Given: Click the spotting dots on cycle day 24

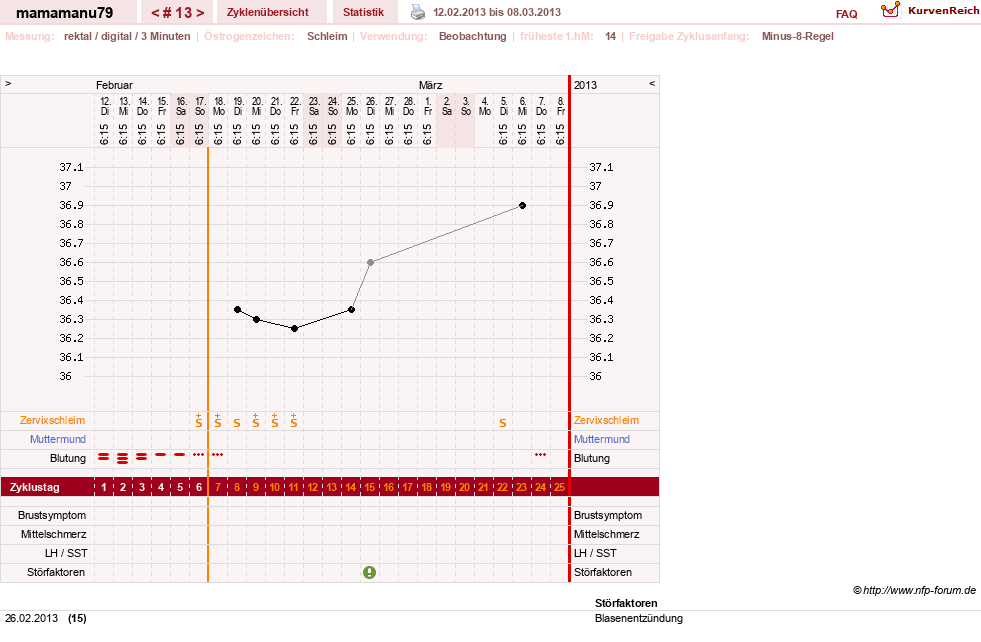Looking at the screenshot, I should pos(541,454).
